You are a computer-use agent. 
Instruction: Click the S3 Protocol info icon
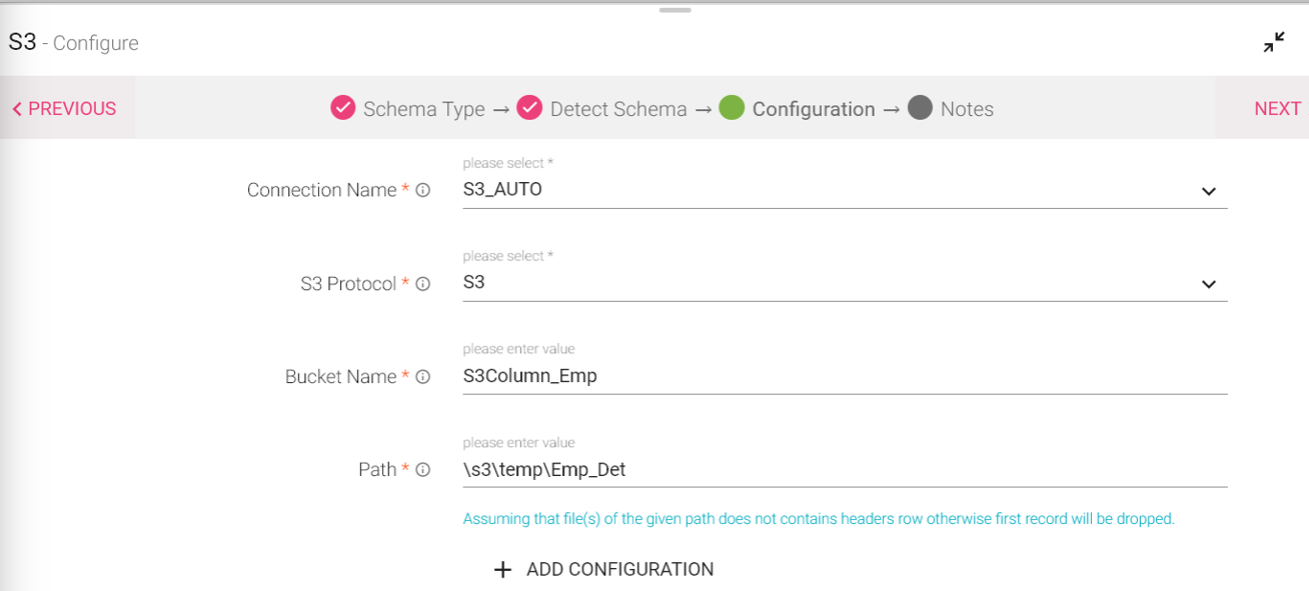[423, 284]
